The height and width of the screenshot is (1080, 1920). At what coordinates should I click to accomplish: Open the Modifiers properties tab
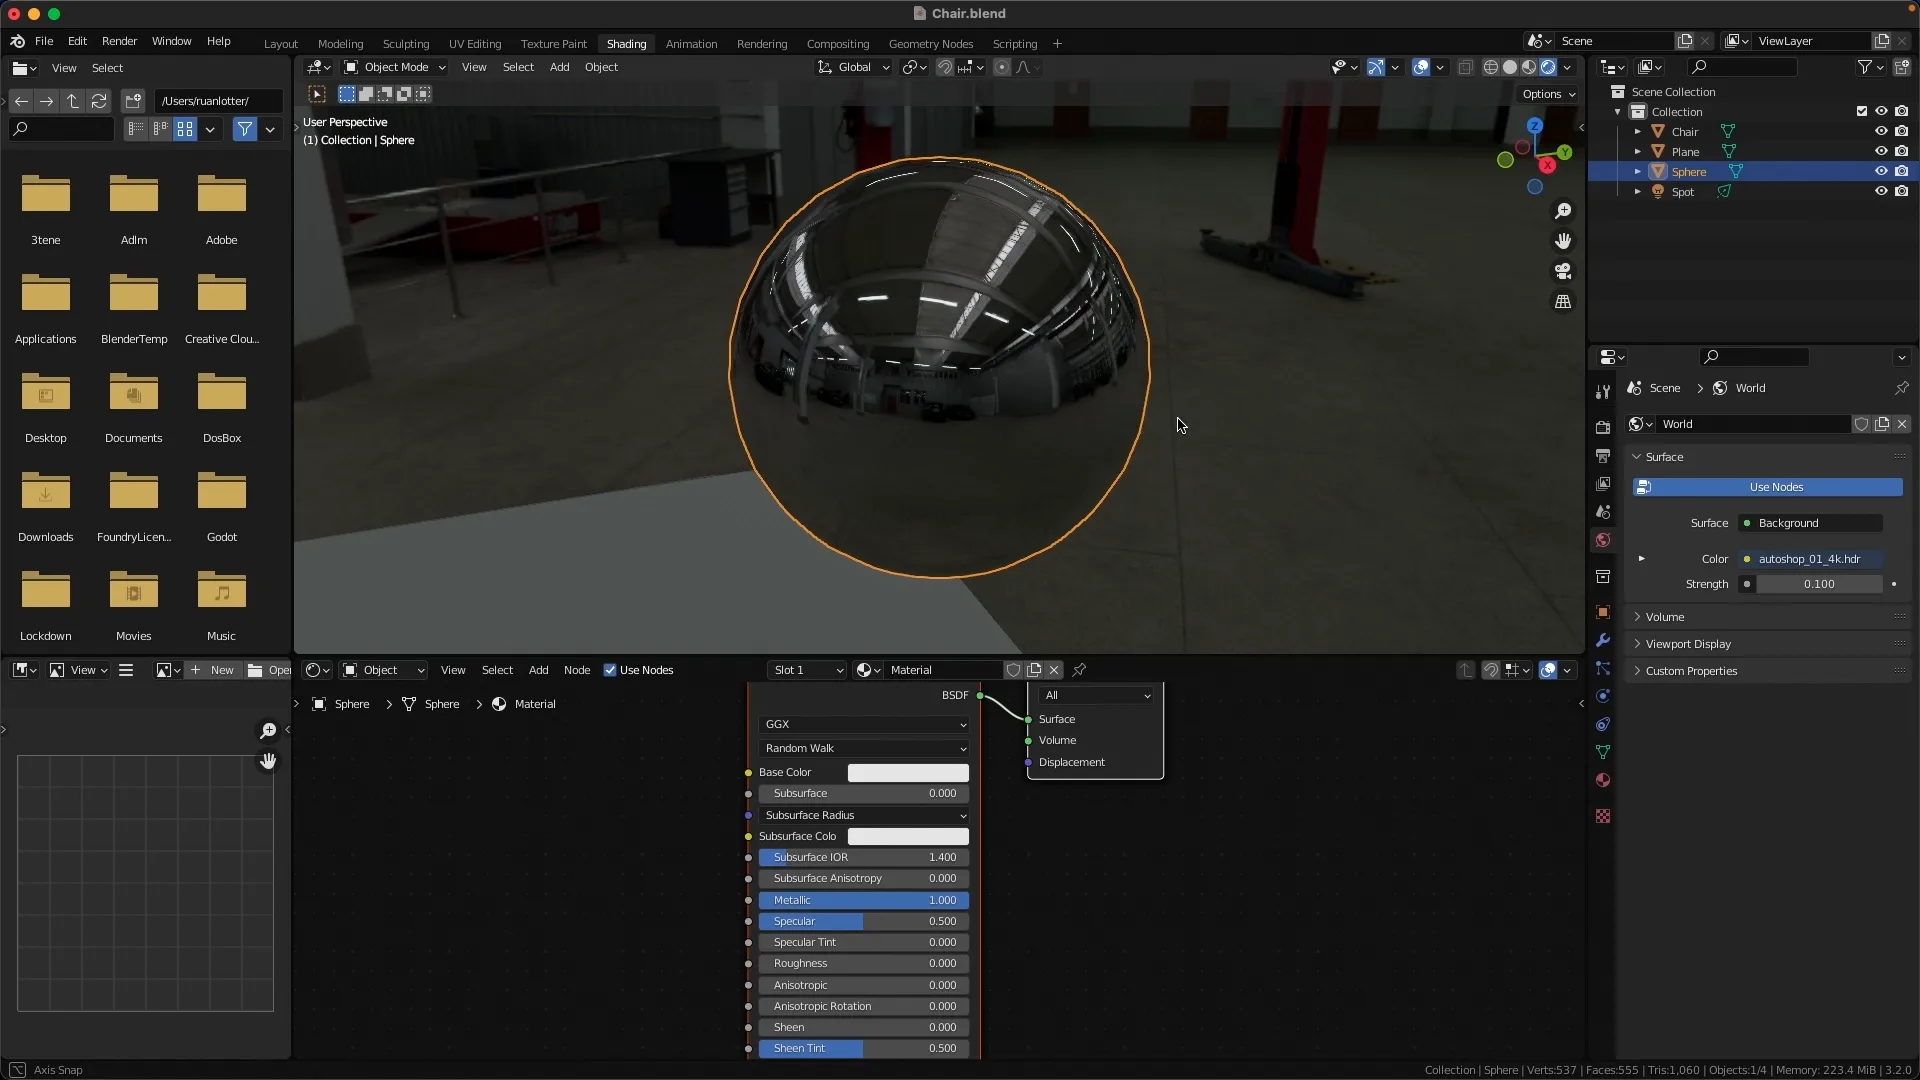click(x=1603, y=640)
